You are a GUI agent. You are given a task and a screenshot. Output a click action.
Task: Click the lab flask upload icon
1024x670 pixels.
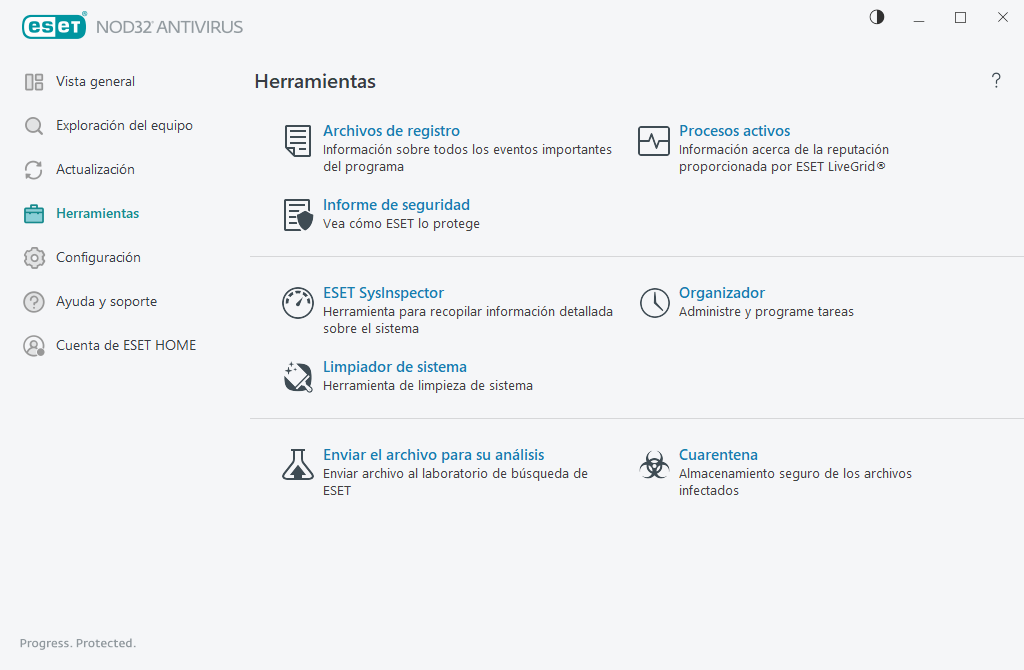tap(298, 465)
